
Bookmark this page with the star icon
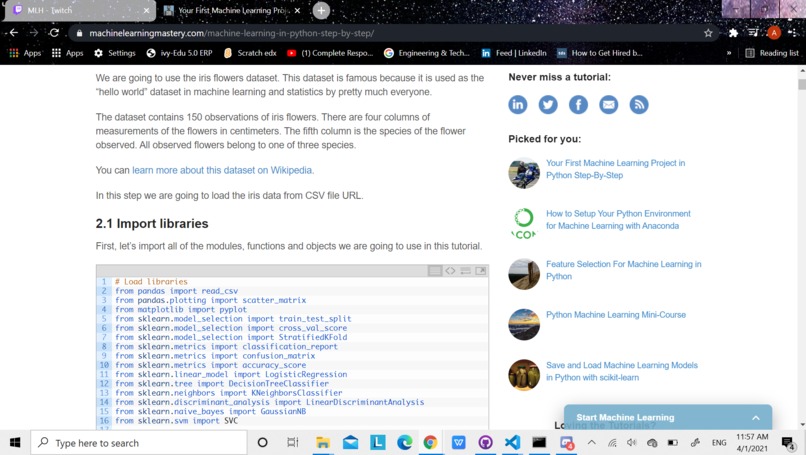coord(708,33)
